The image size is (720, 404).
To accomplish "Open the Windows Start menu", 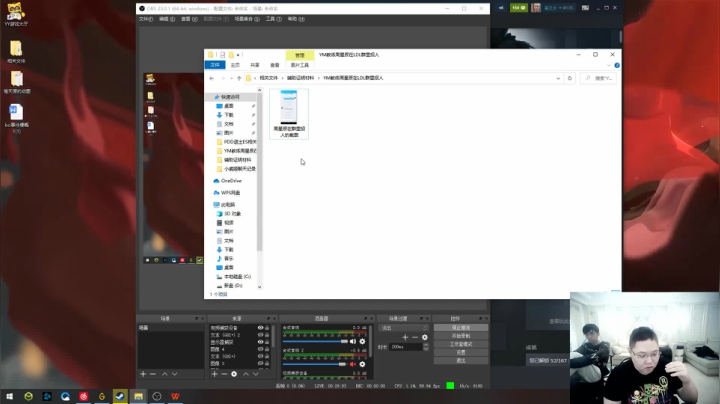I will (x=9, y=396).
